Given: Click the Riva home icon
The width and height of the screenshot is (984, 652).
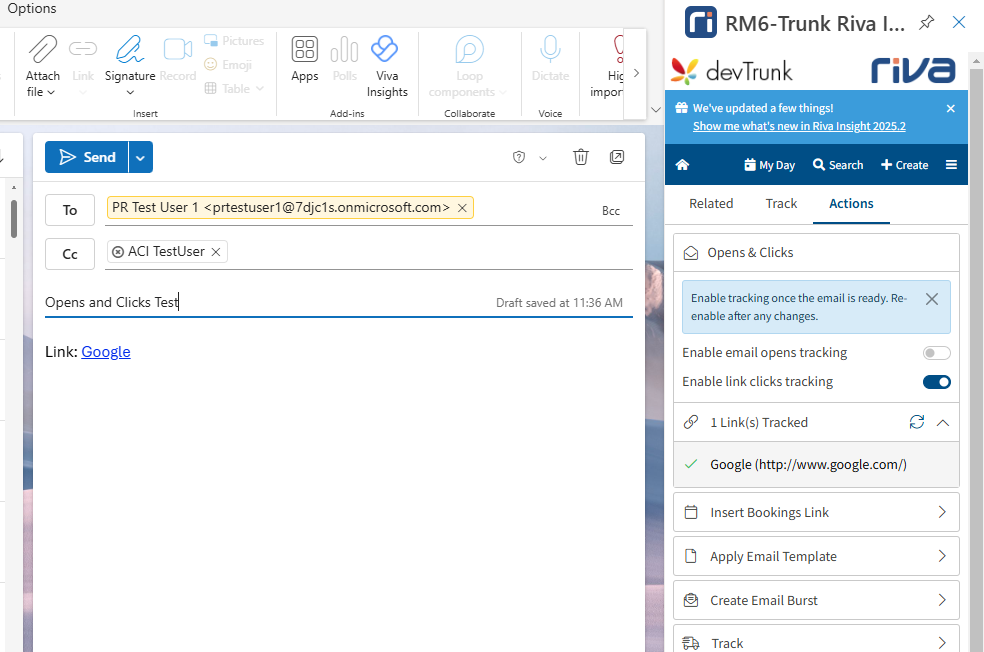Looking at the screenshot, I should [x=683, y=165].
